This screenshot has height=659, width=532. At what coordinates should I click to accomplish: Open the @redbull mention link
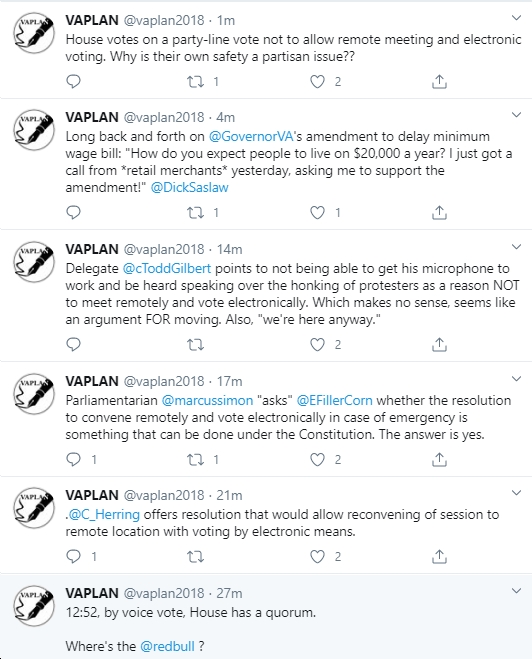point(167,646)
